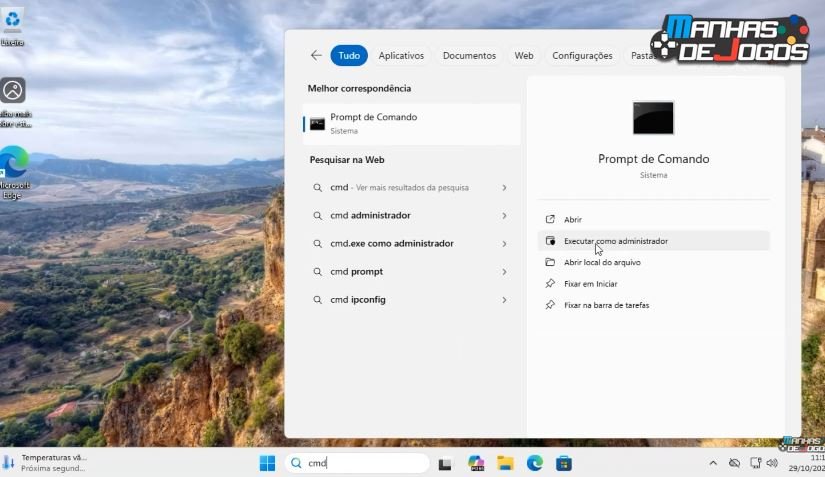Click the Task View taskbar icon
This screenshot has width=825, height=477.
446,463
